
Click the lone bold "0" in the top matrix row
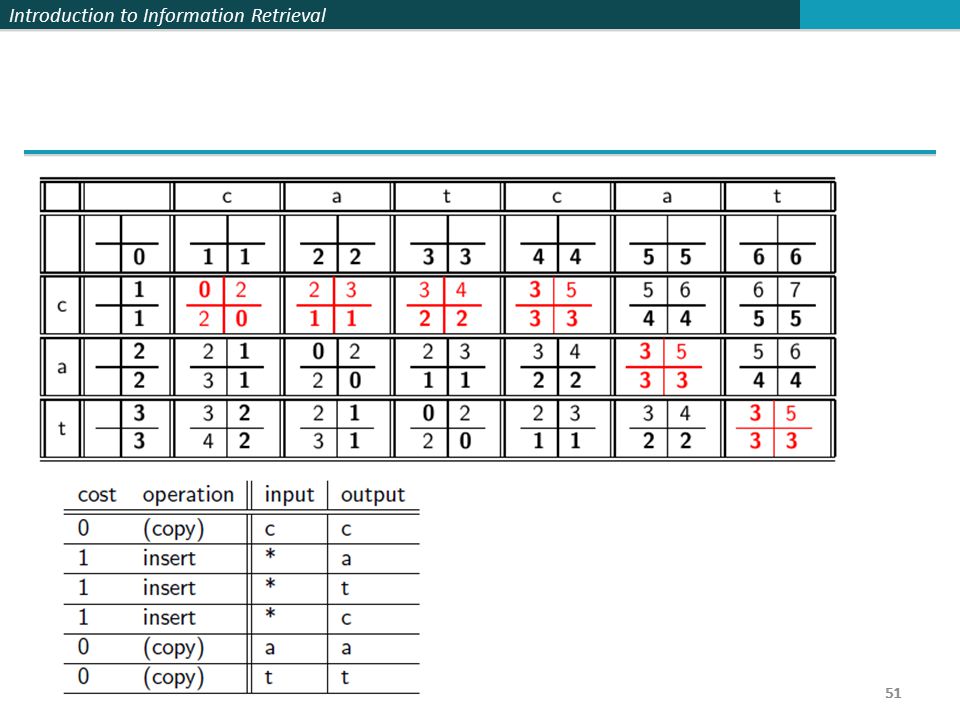[139, 257]
